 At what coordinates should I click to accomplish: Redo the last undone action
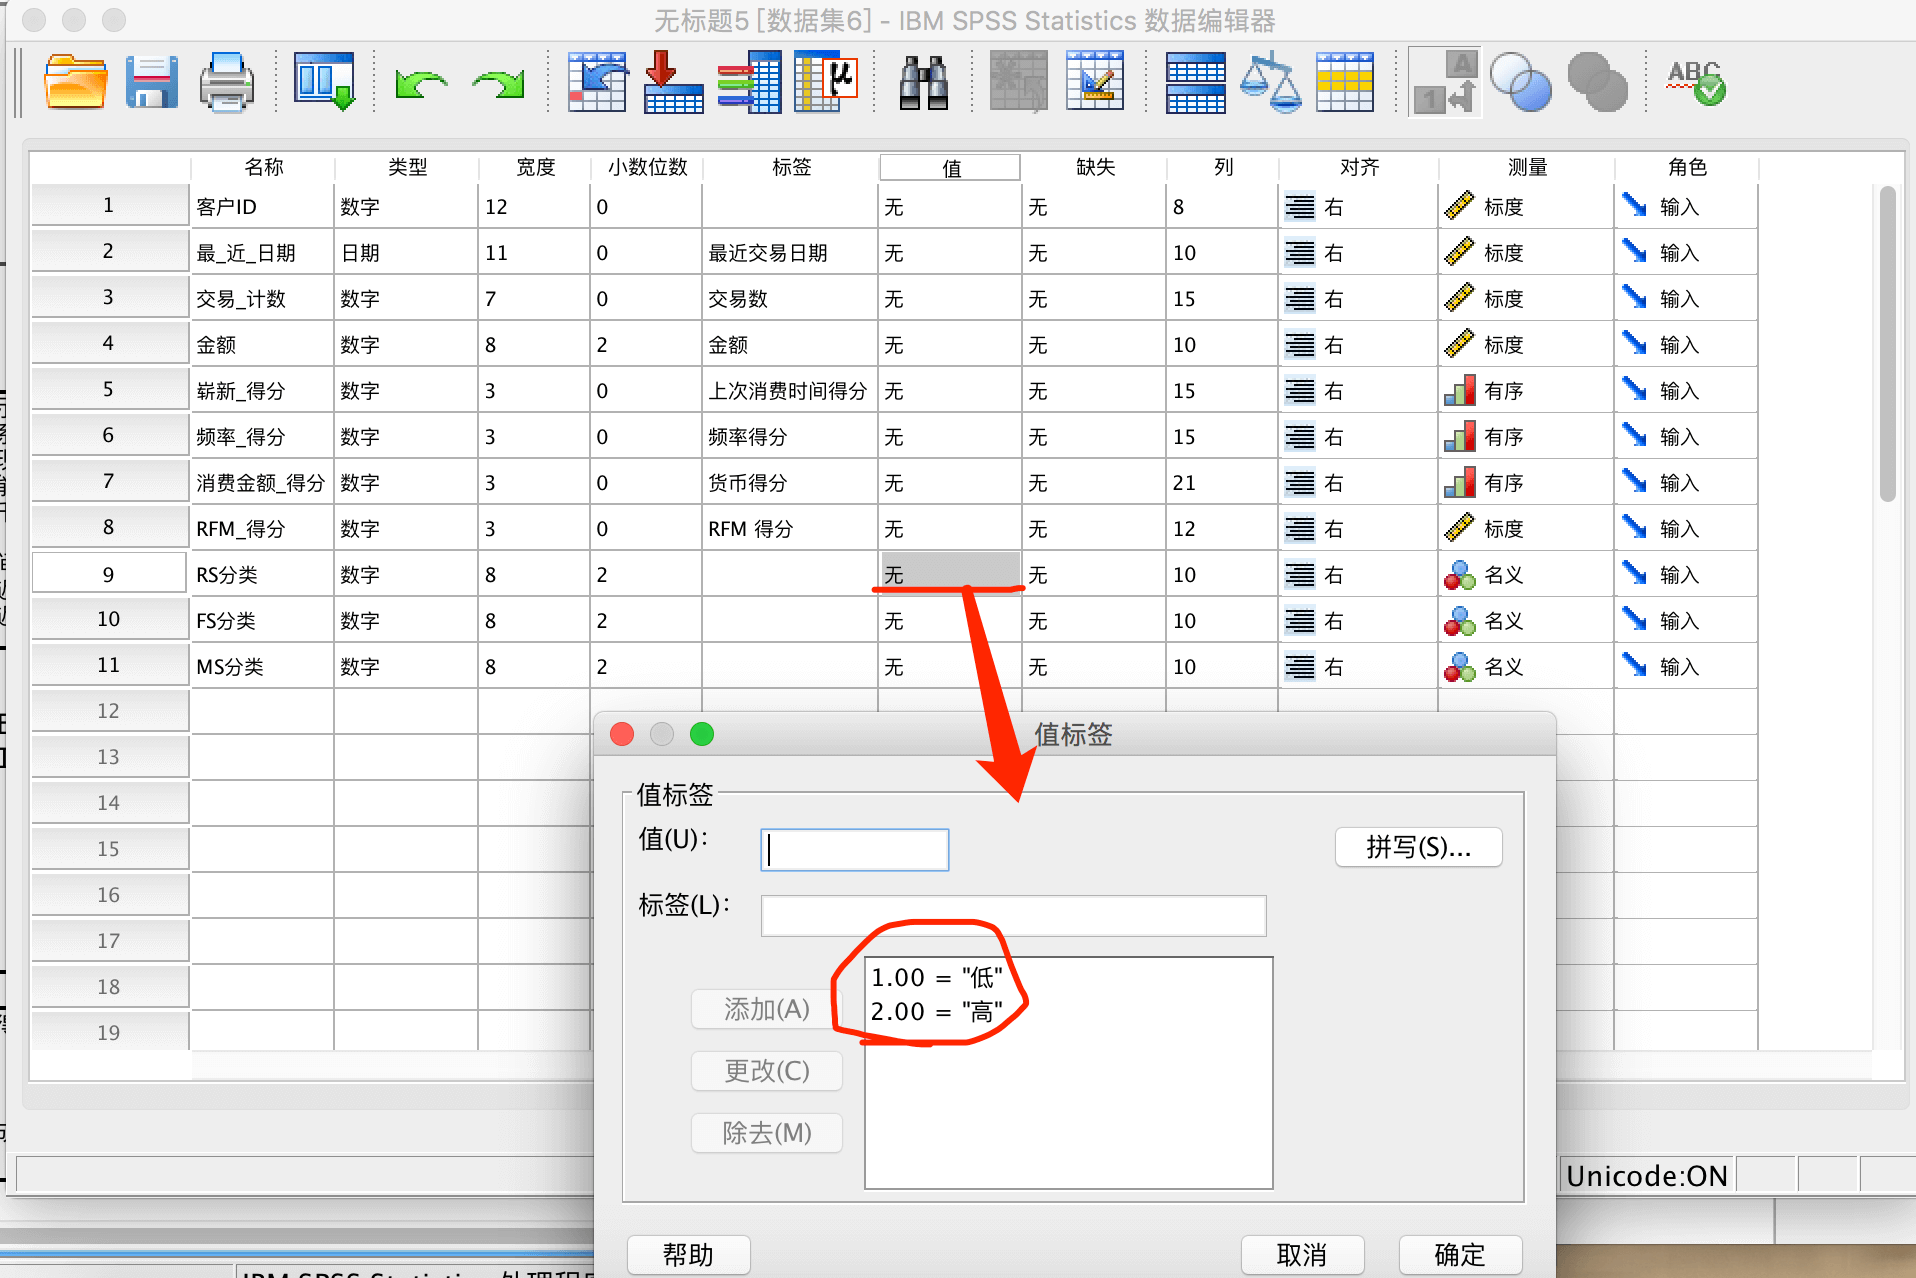pos(499,84)
